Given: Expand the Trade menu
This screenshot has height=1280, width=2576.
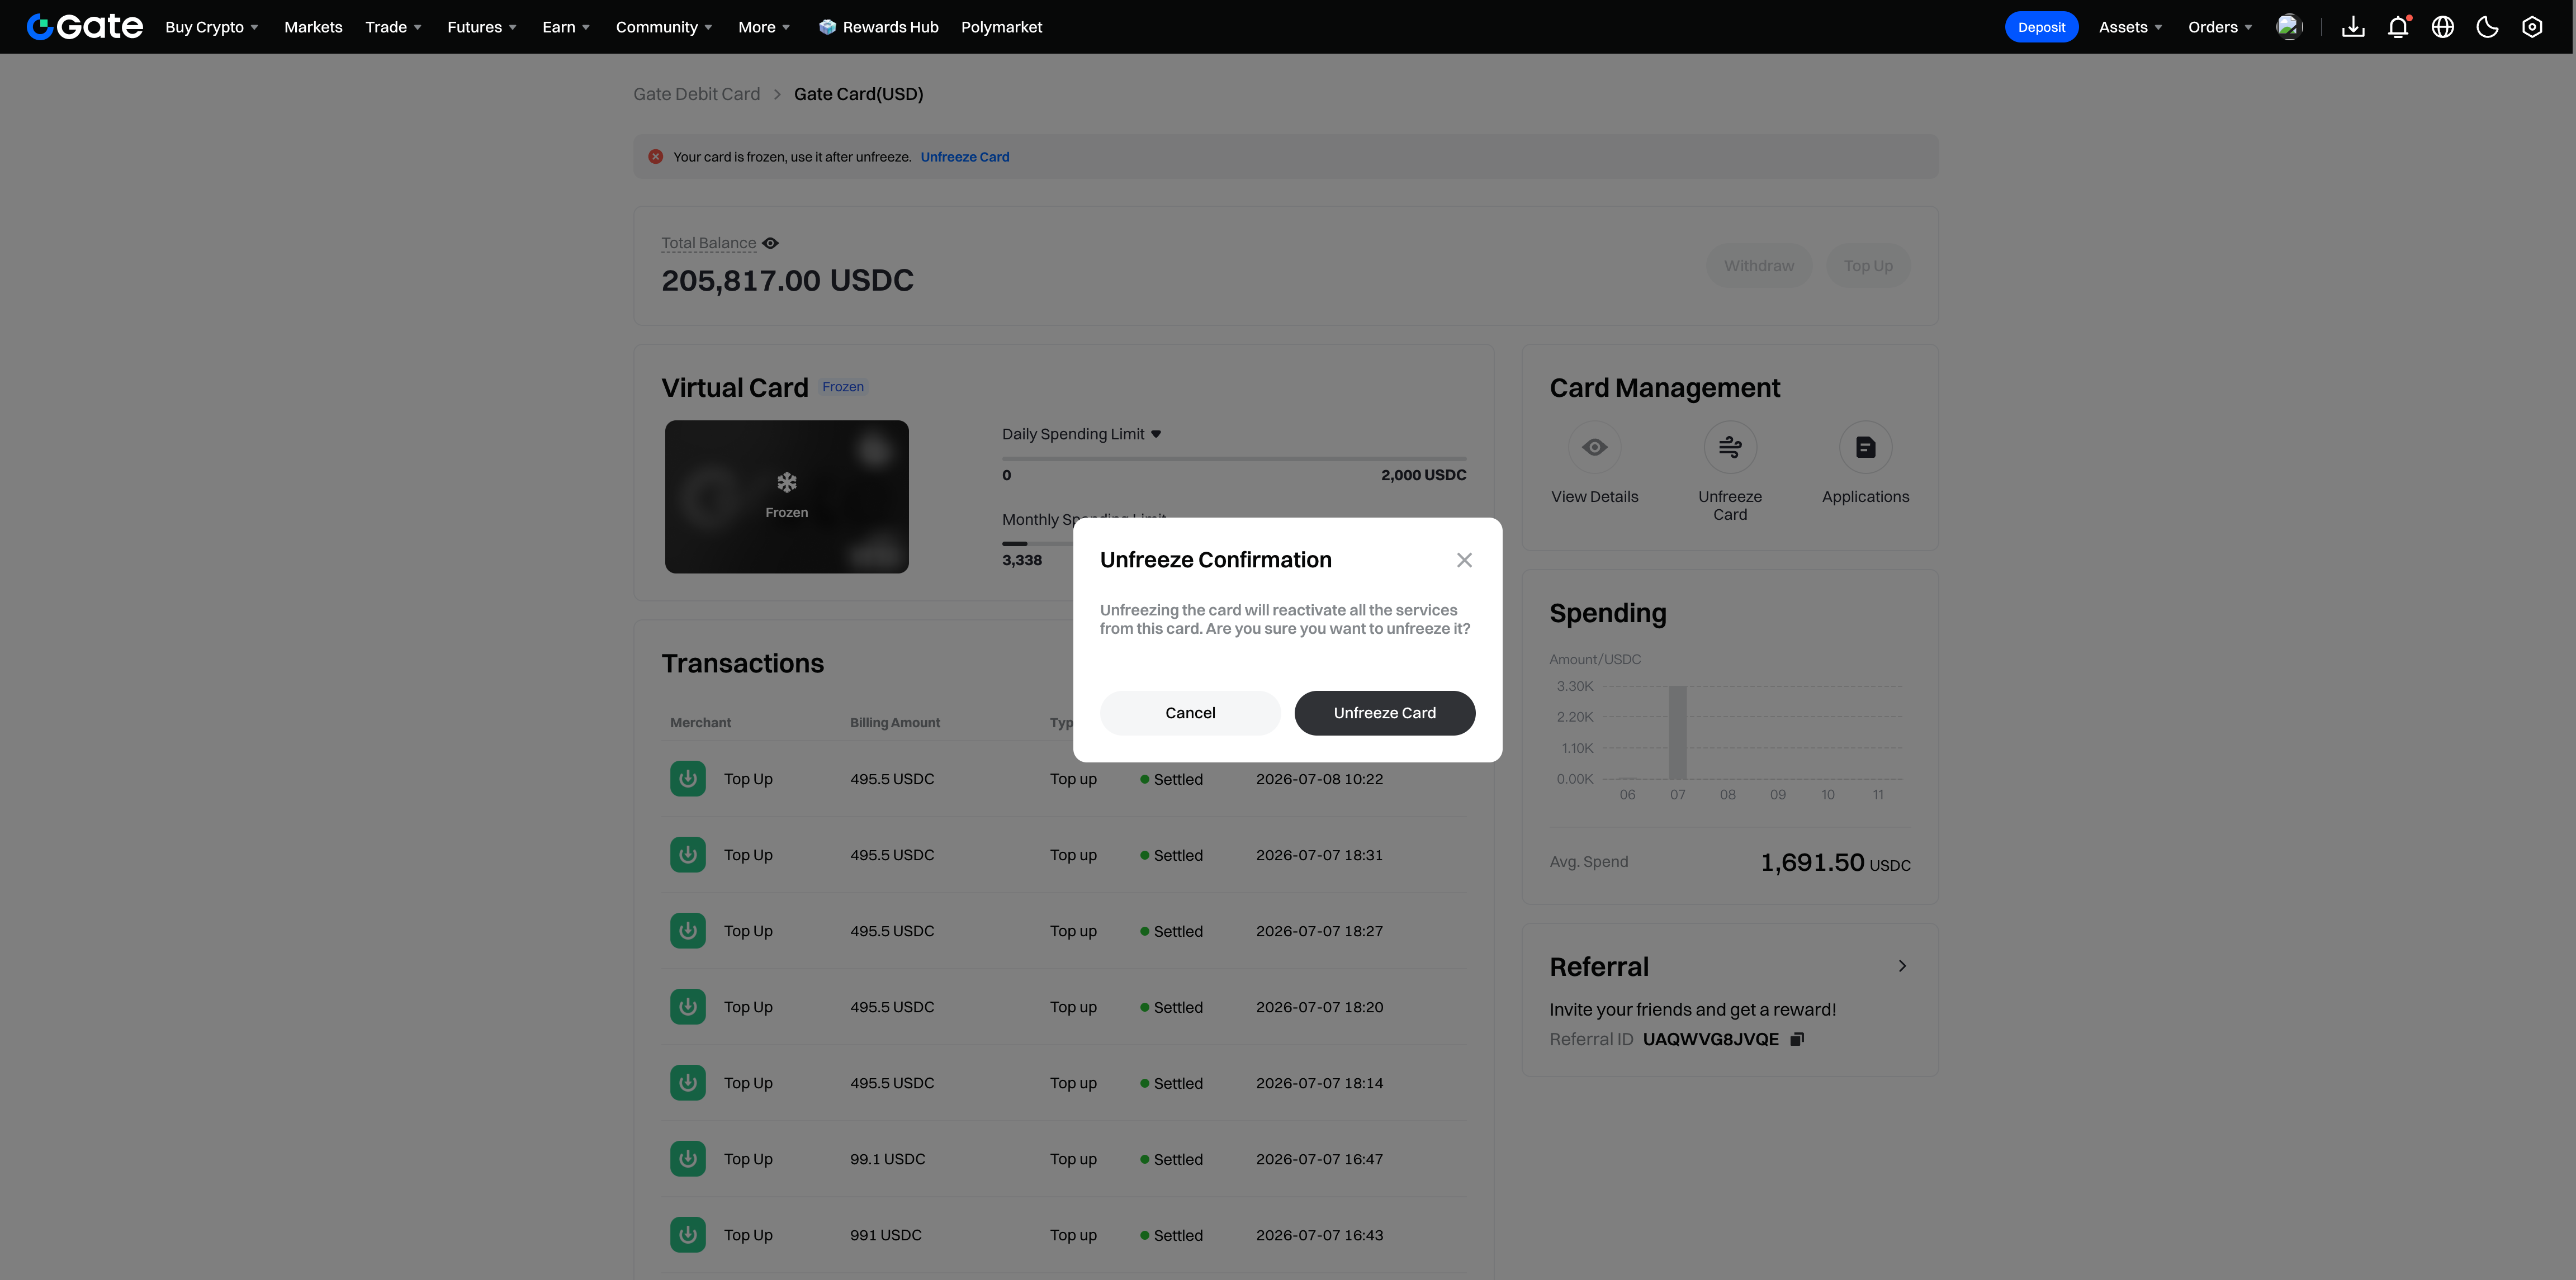Looking at the screenshot, I should tap(393, 27).
